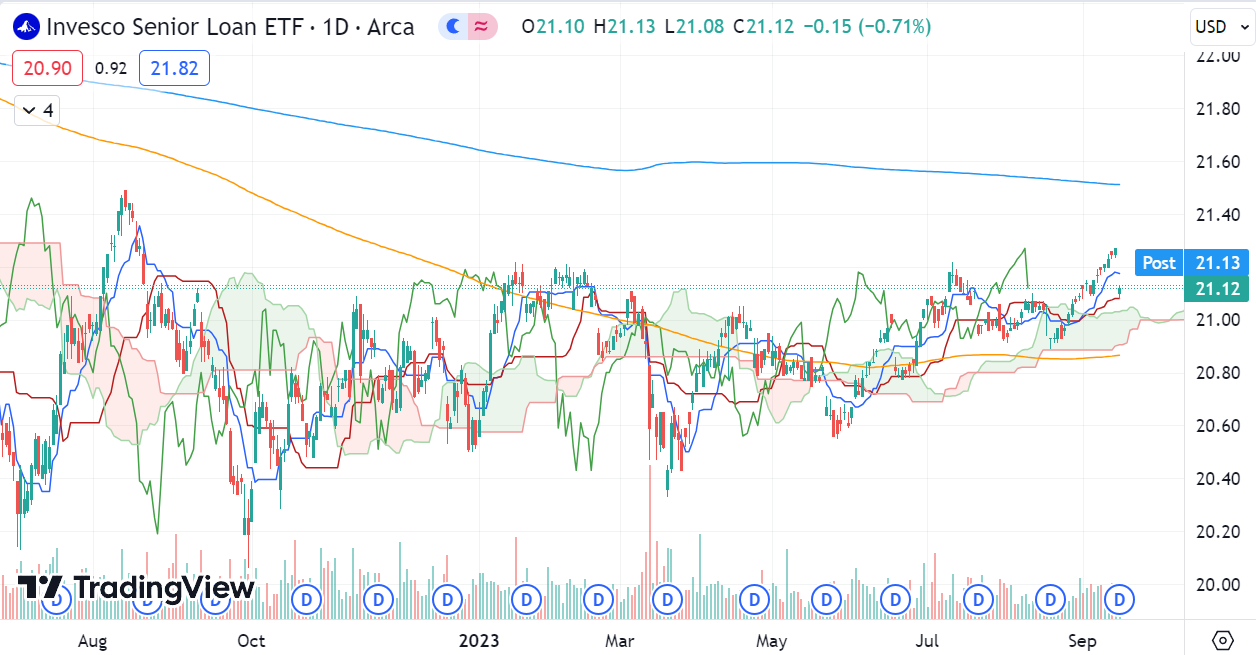Click the 20.60 price axis label
The width and height of the screenshot is (1256, 655).
click(1219, 426)
